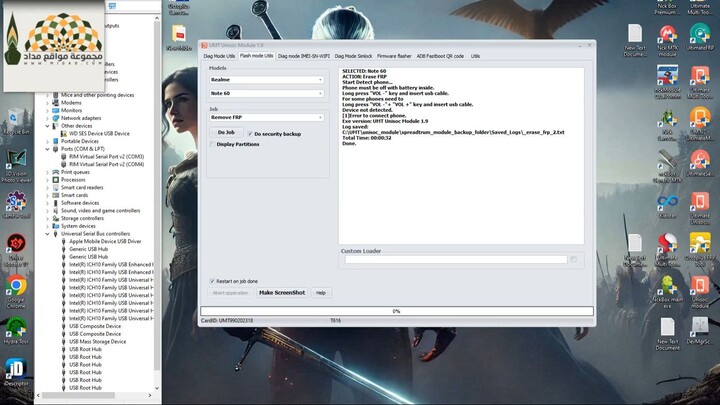Expand the Print queues node
The width and height of the screenshot is (720, 405).
tap(47, 172)
